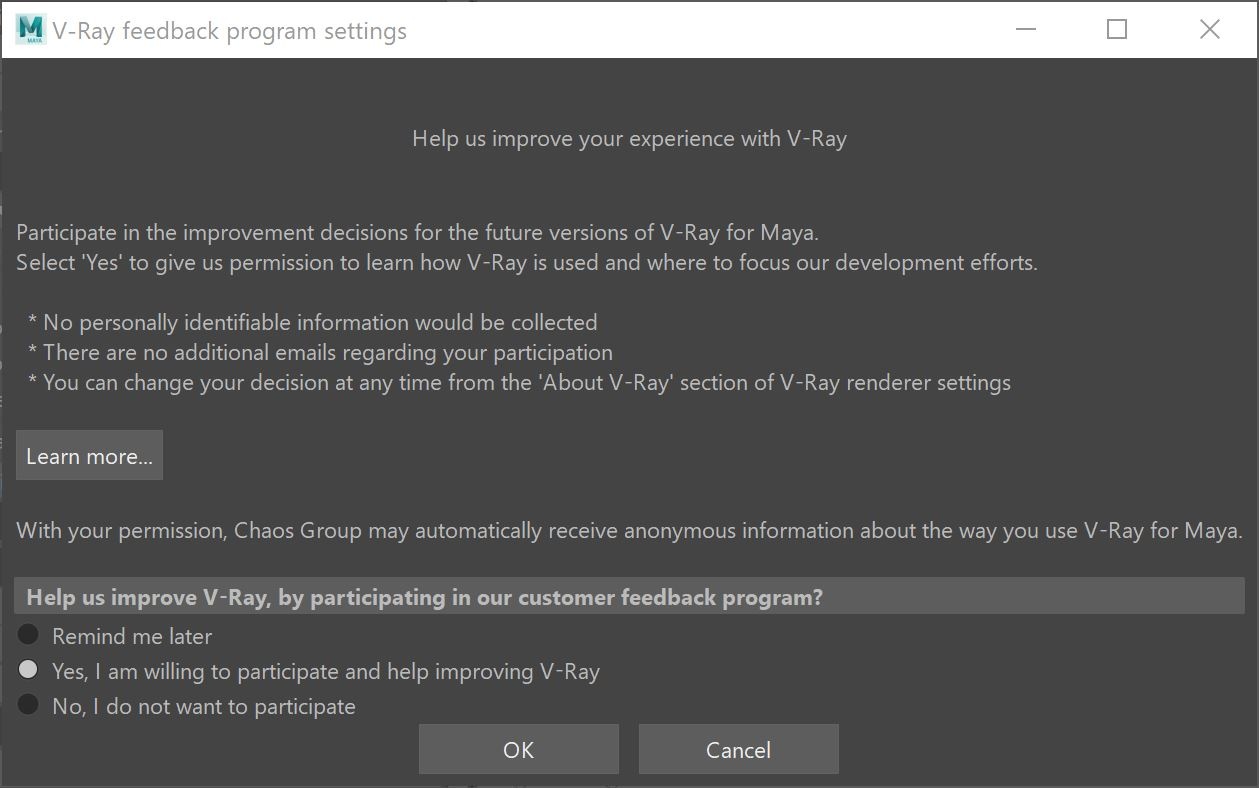Screen dimensions: 1259x788
Task: Select the Remind me later radio button
Action: 28,635
